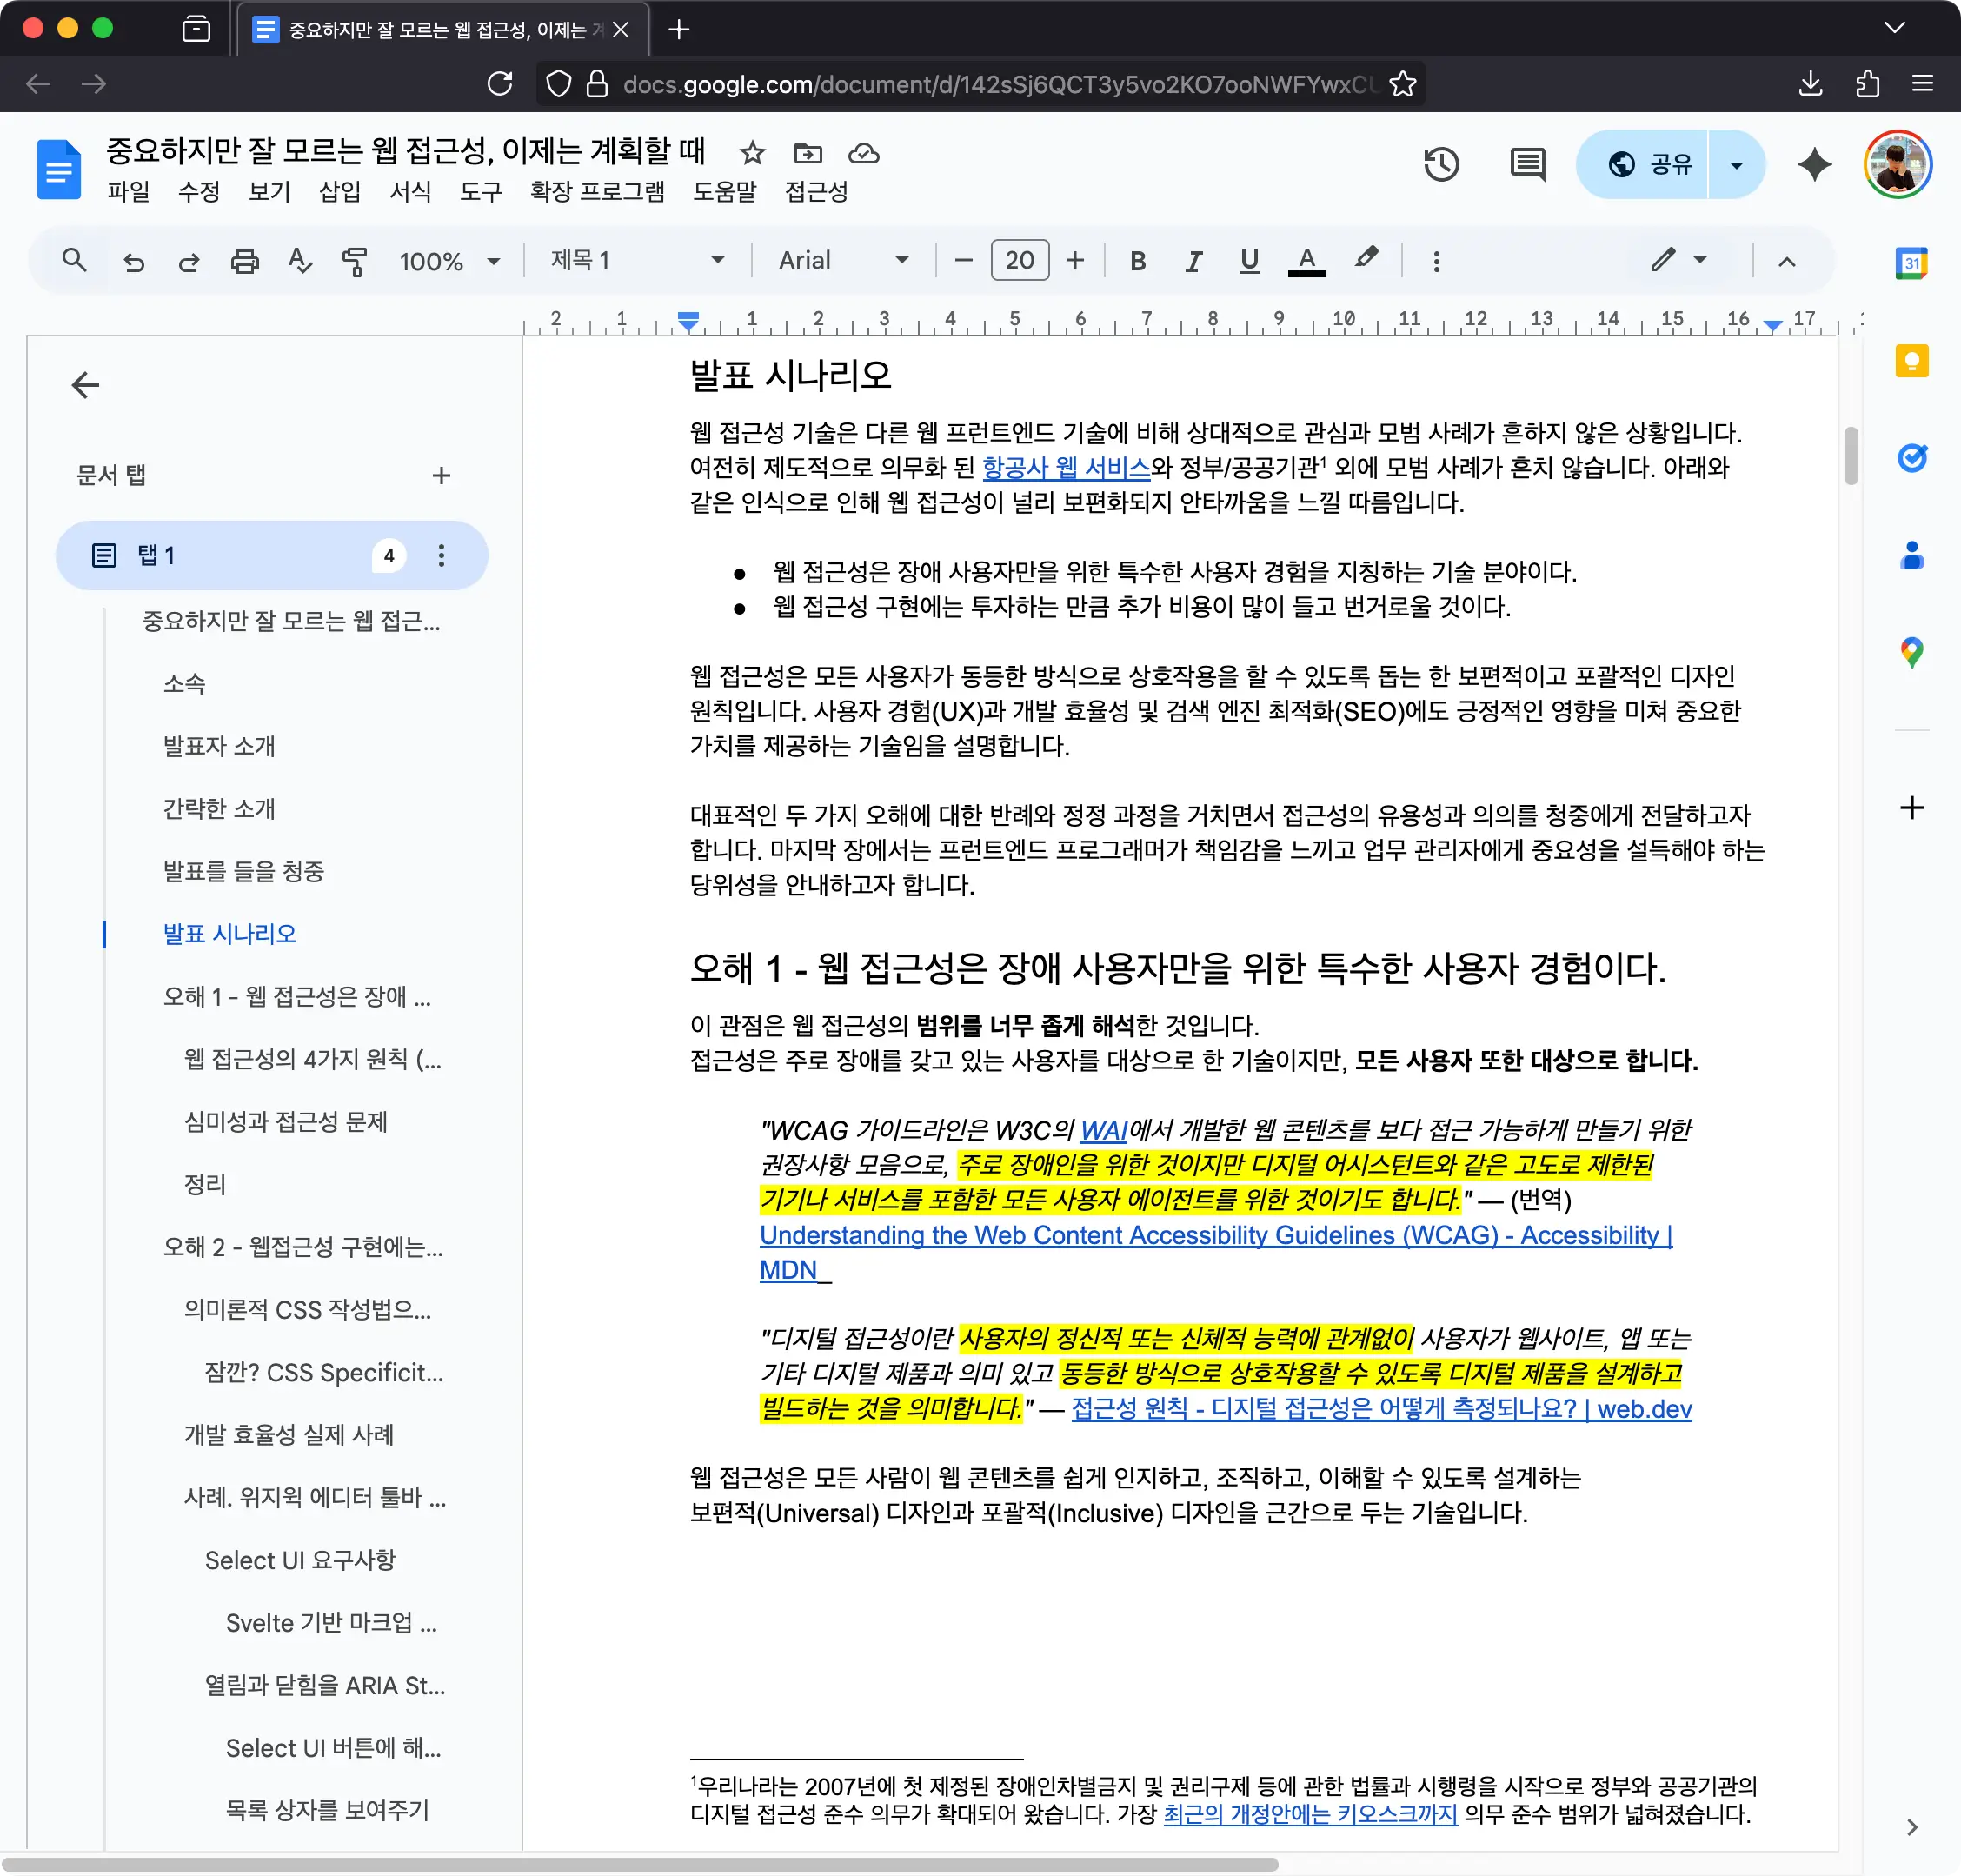
Task: Toggle italic formatting
Action: [x=1192, y=261]
